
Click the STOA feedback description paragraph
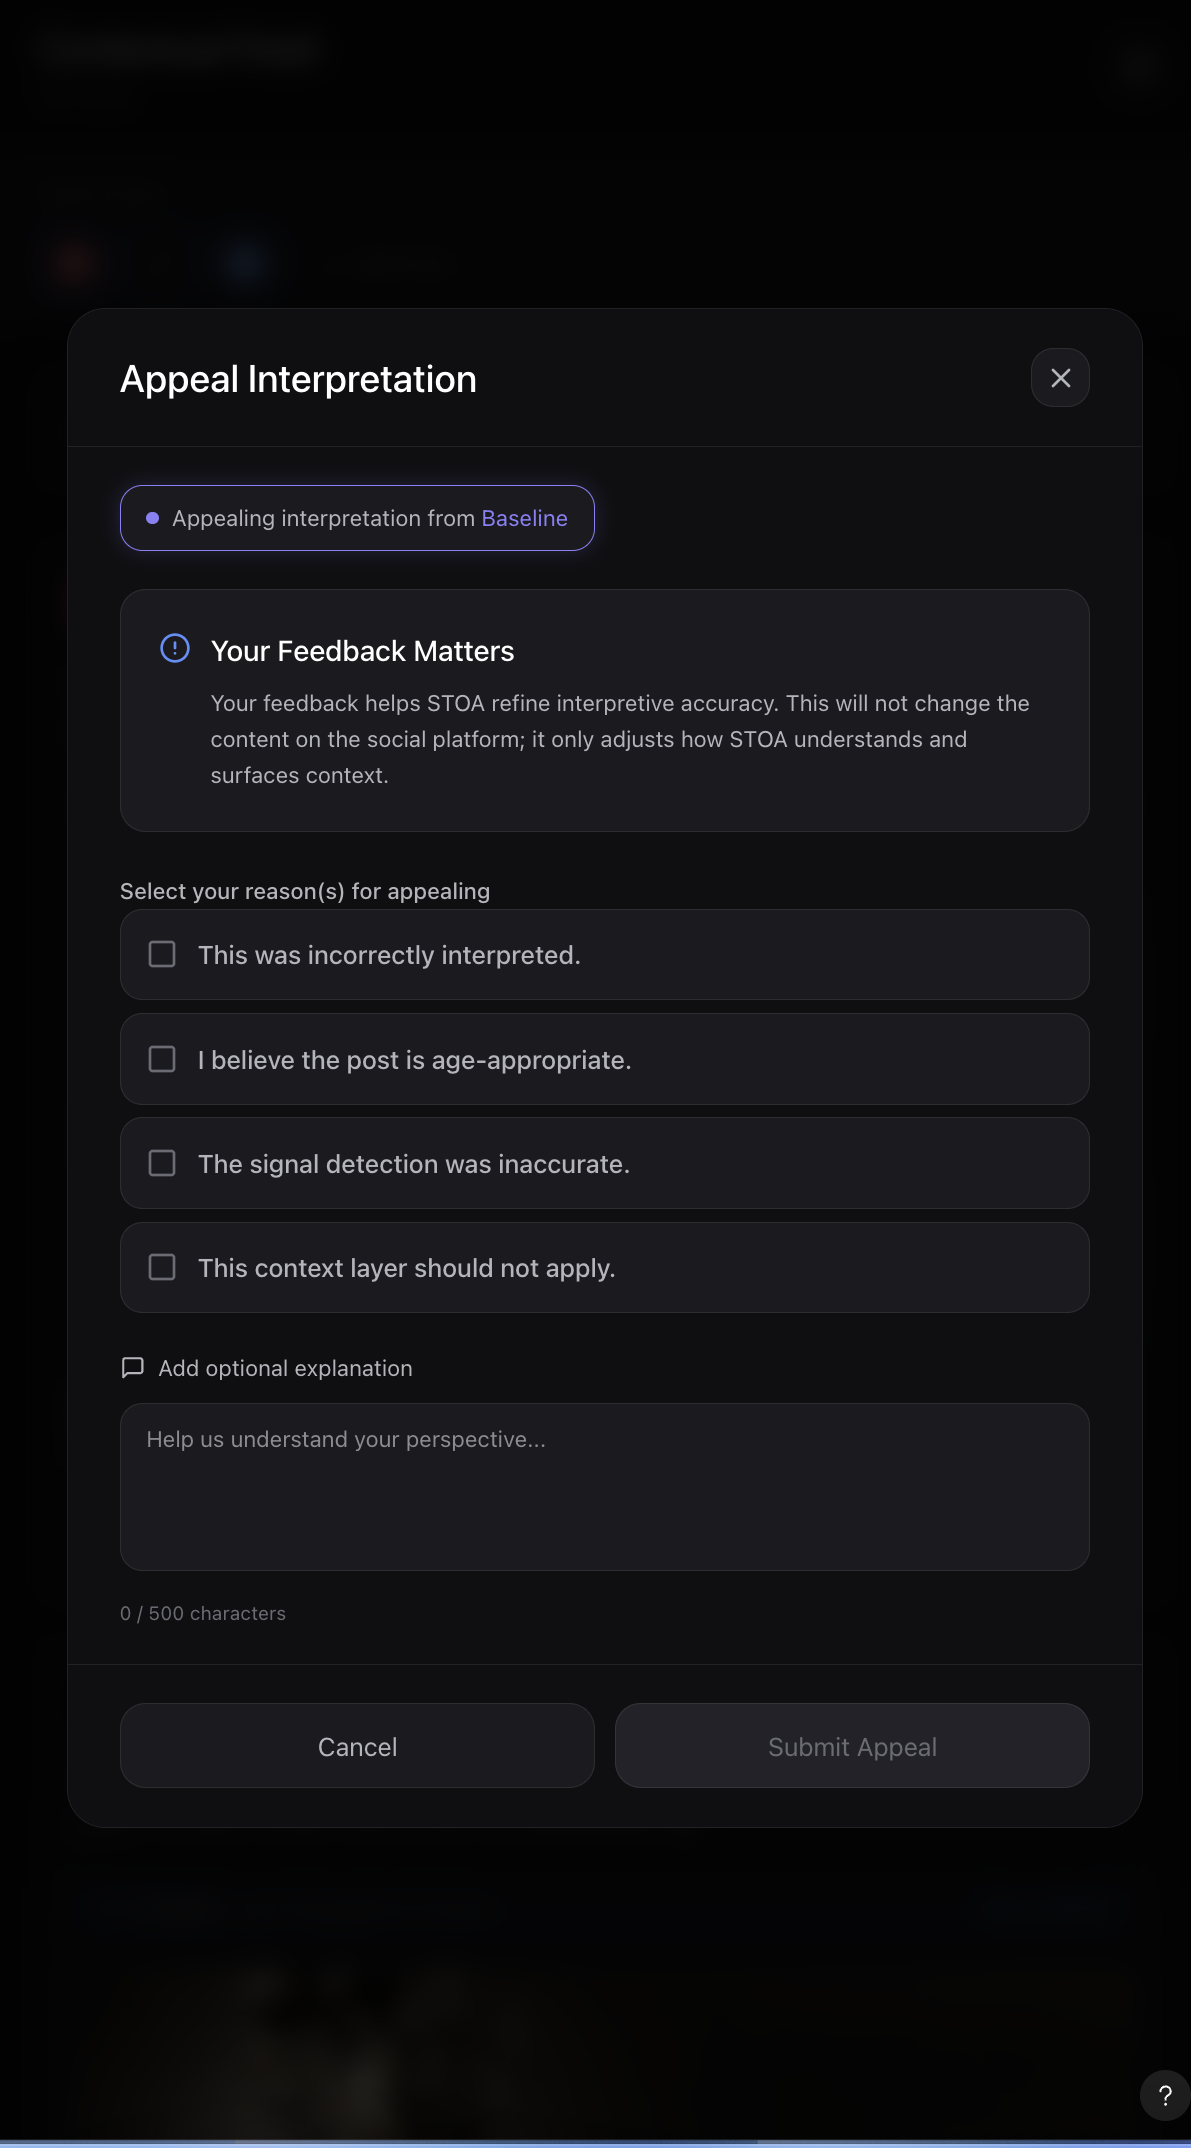(619, 739)
